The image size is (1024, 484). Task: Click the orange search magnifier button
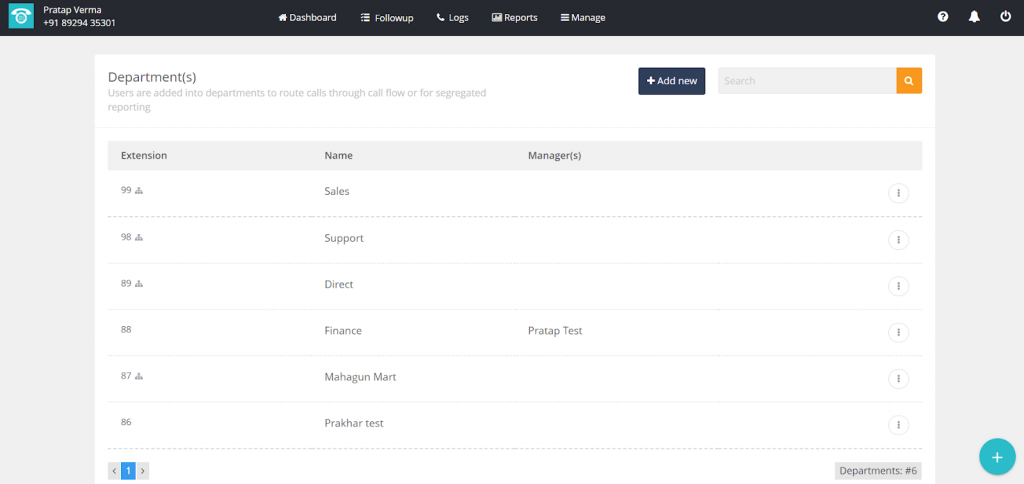coord(909,80)
